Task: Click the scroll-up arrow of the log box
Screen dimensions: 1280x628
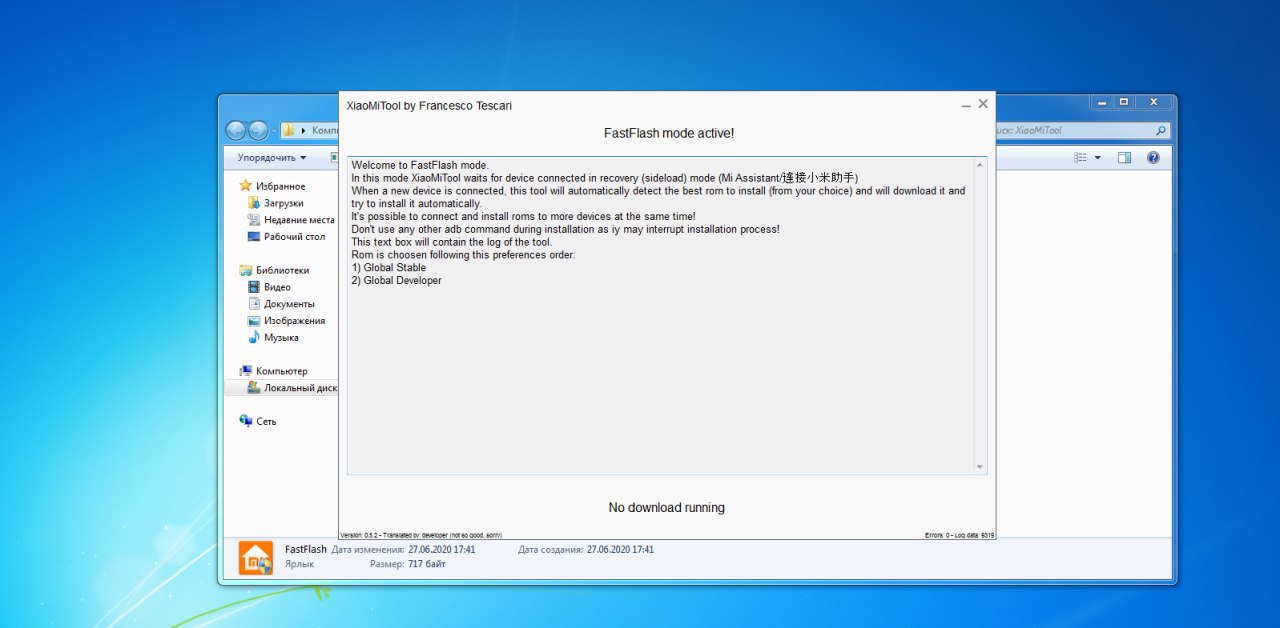Action: 980,164
